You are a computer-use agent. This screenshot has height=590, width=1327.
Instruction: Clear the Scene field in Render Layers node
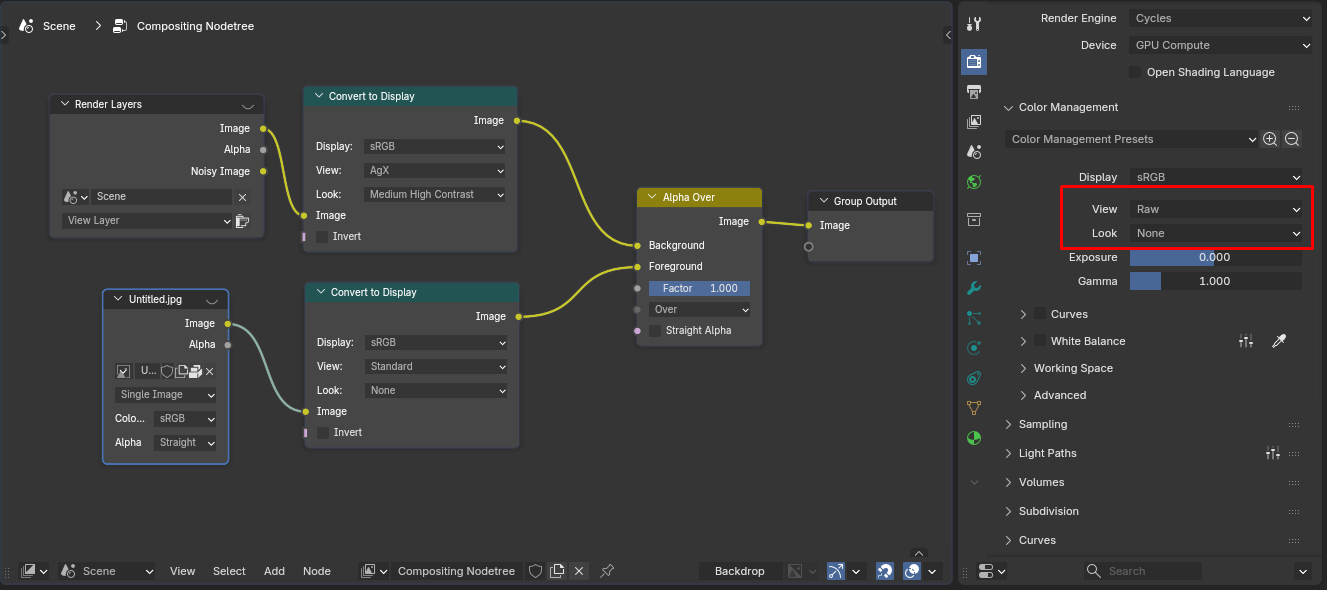tap(242, 197)
